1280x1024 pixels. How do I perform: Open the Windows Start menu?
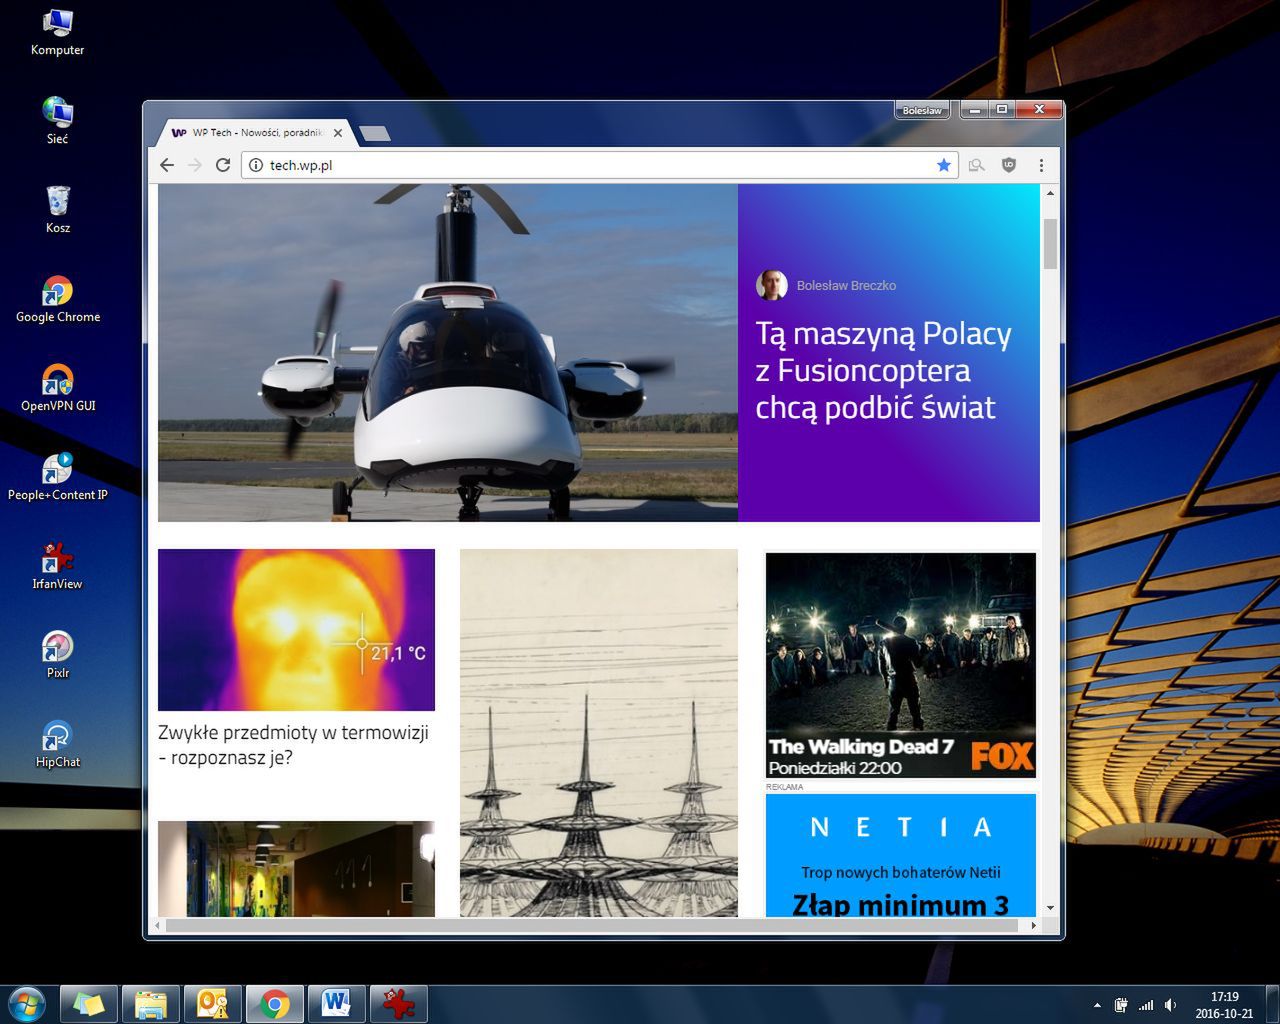pos(26,1004)
